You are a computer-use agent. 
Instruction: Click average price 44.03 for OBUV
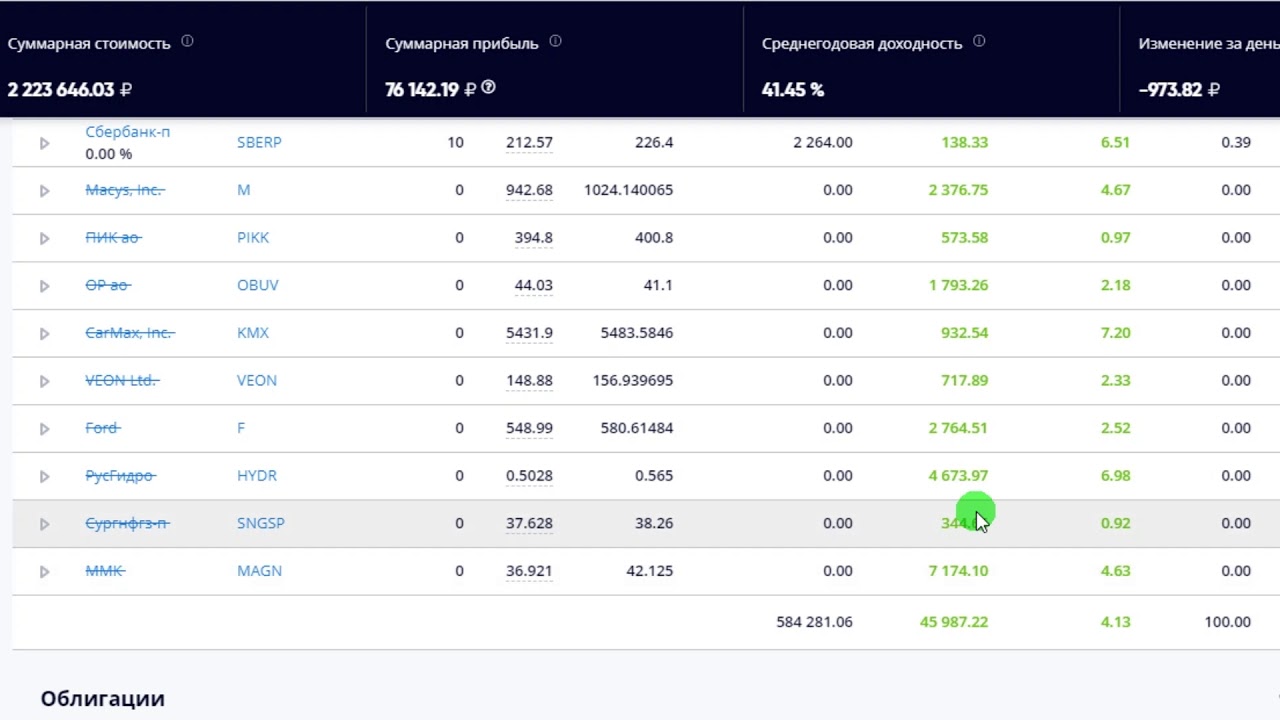point(533,285)
